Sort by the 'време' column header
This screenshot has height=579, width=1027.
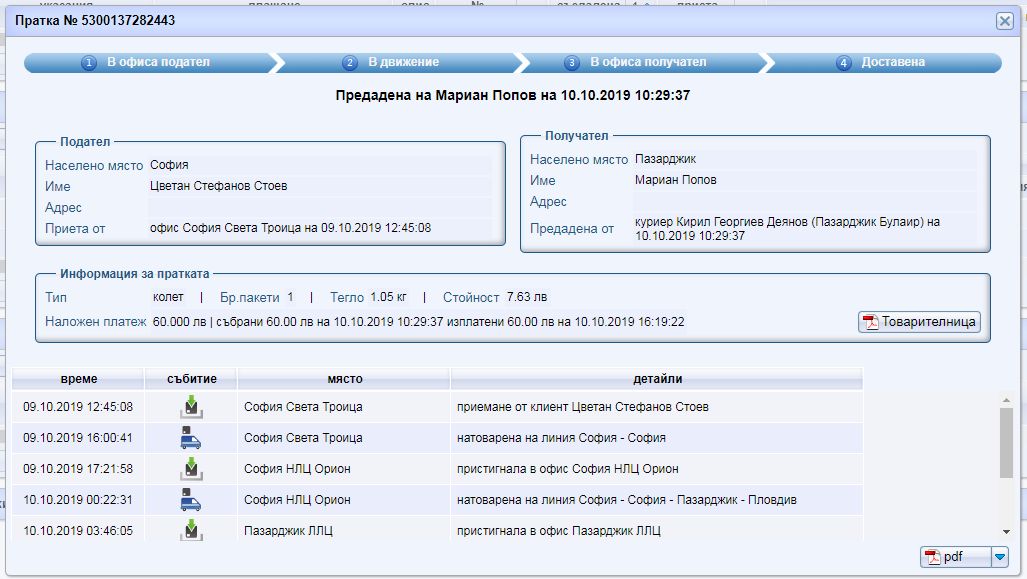[x=78, y=379]
